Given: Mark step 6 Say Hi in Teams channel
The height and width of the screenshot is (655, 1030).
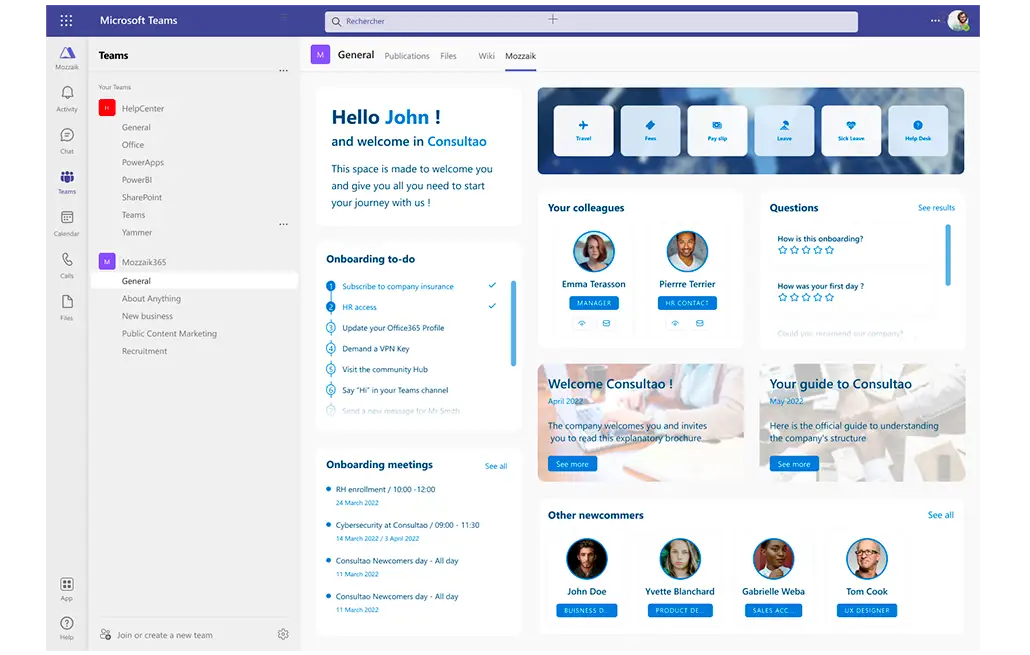Looking at the screenshot, I should click(331, 390).
